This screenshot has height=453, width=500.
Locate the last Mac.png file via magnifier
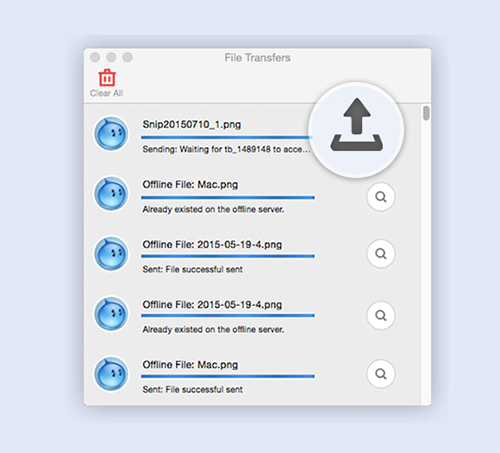(x=381, y=374)
